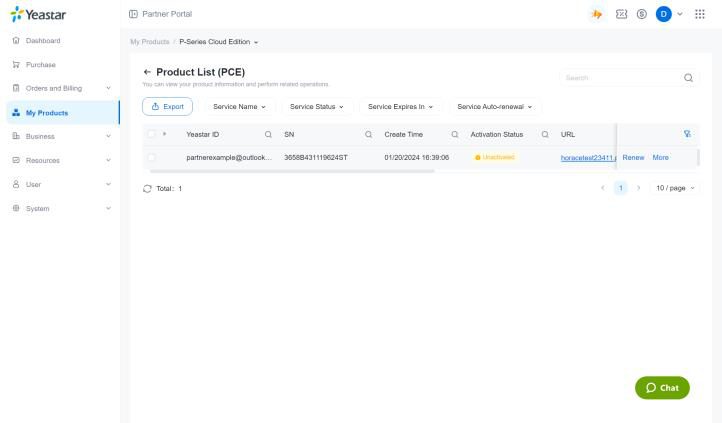Open the green Chat button
The image size is (722, 423).
click(662, 388)
